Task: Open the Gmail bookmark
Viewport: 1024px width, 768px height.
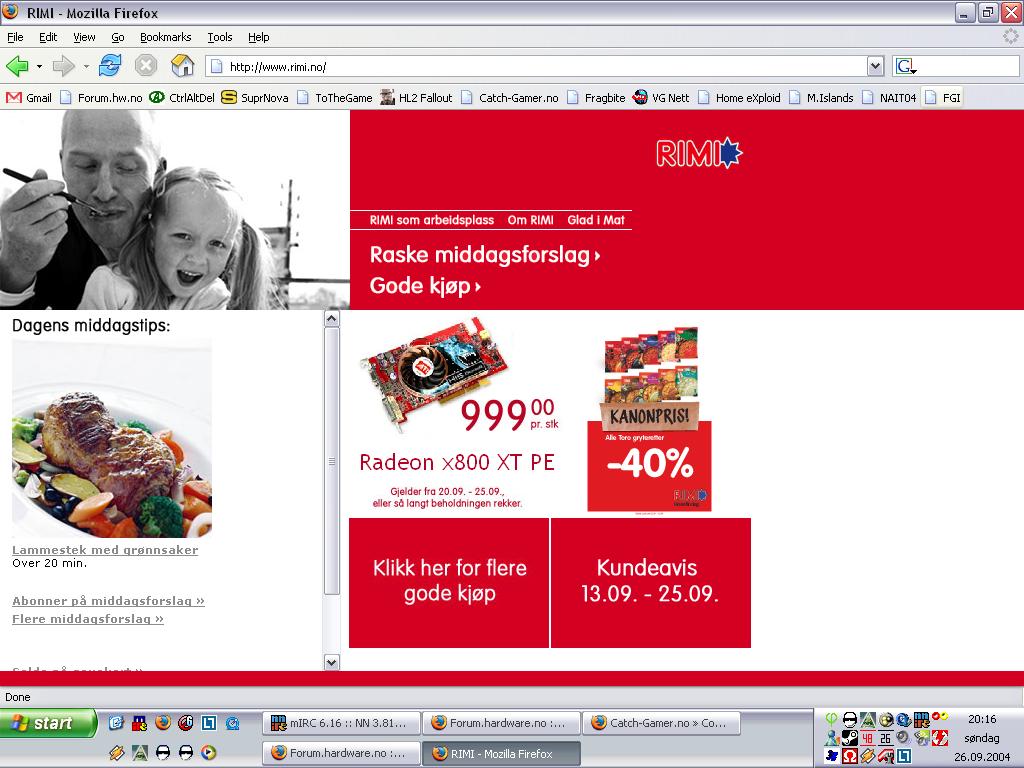Action: click(29, 98)
